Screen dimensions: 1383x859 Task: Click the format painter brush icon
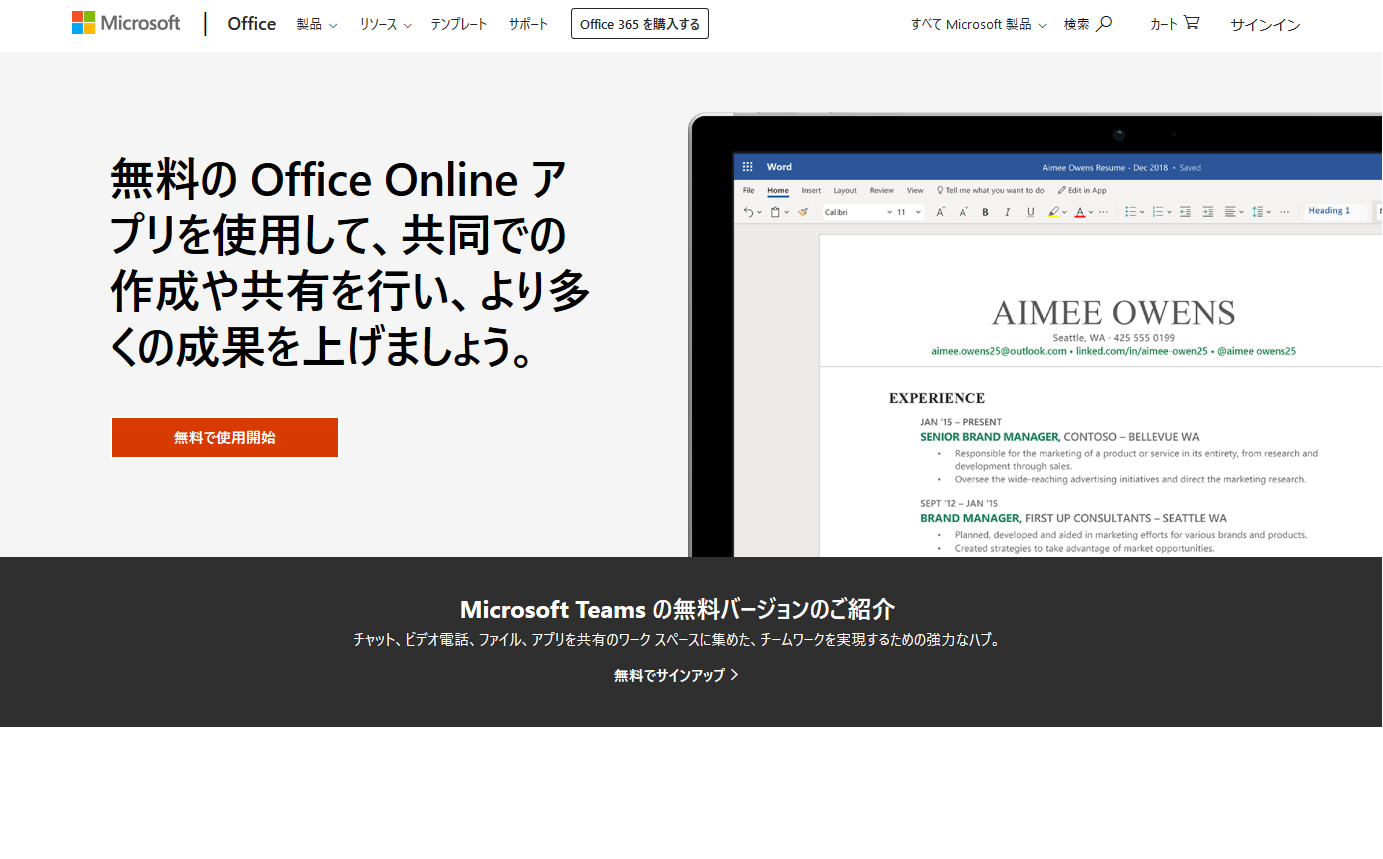[x=802, y=212]
